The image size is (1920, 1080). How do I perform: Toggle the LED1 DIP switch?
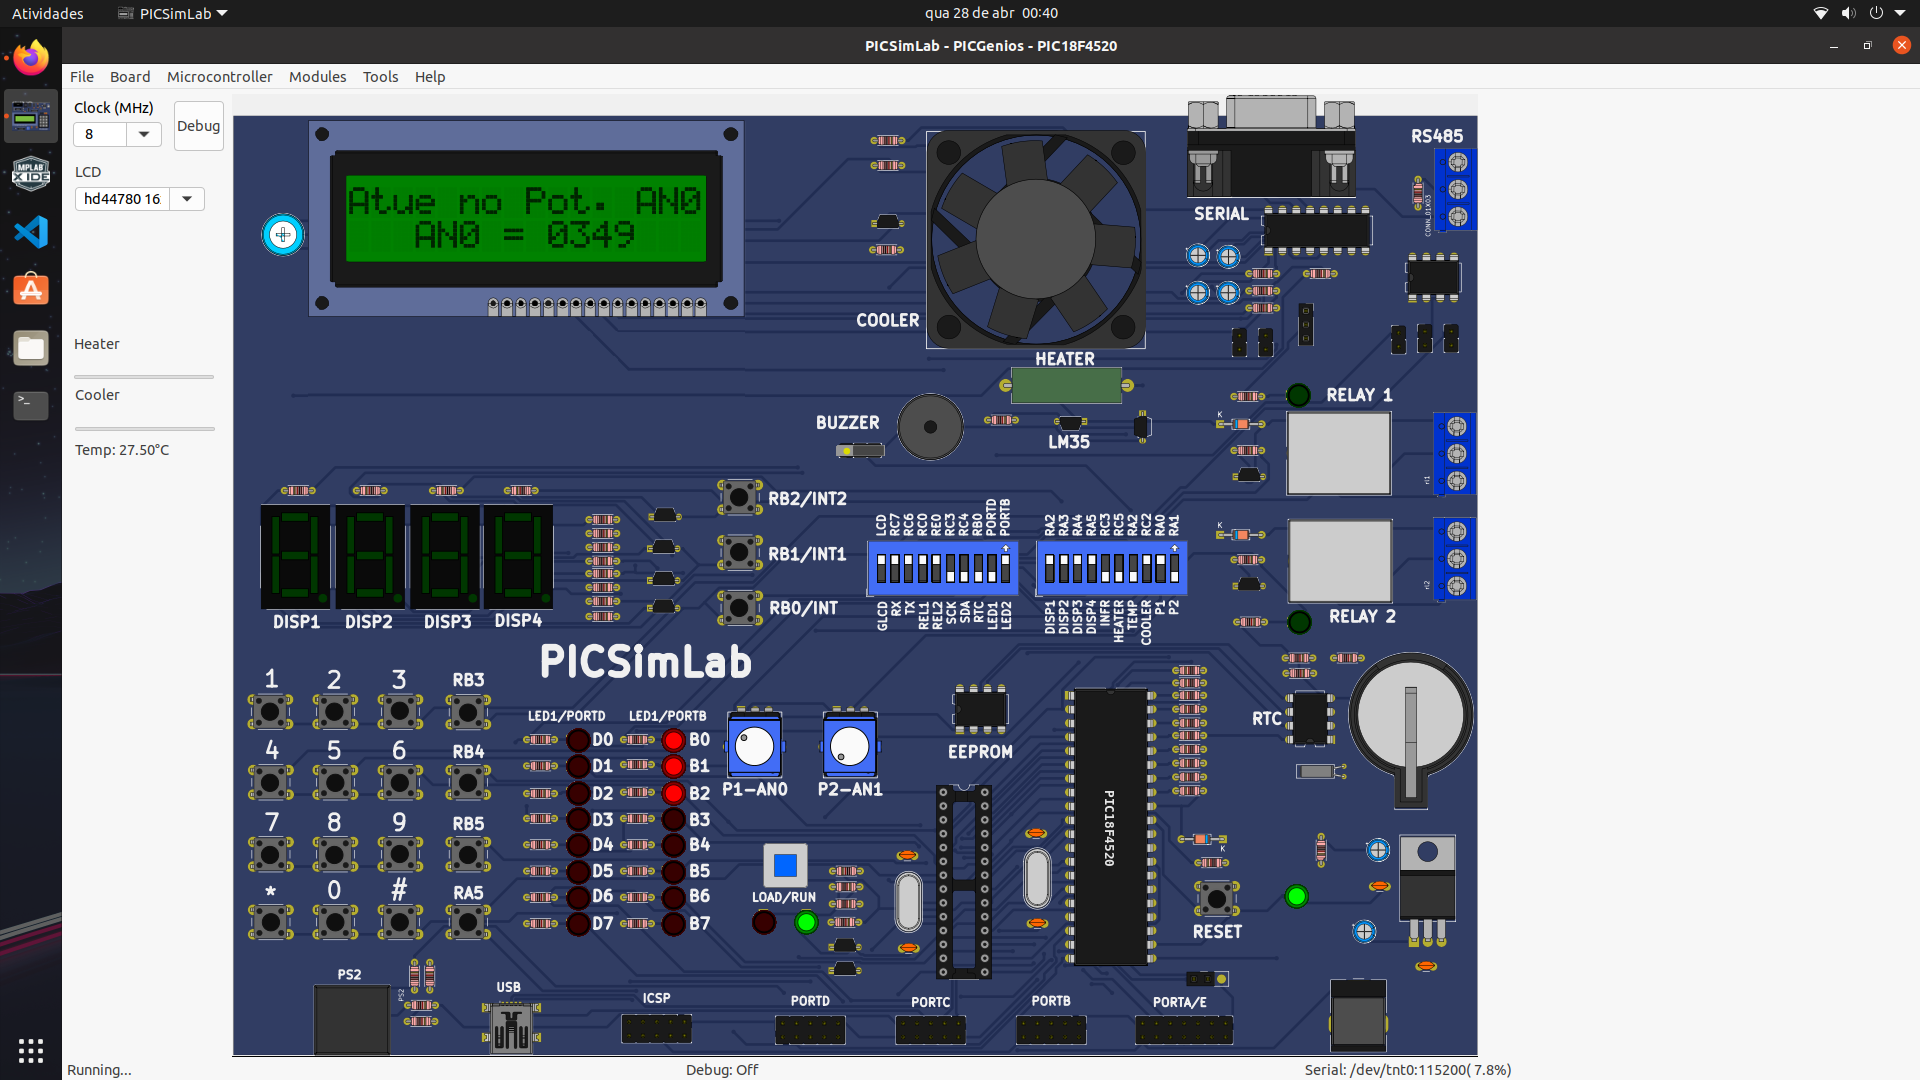(992, 569)
